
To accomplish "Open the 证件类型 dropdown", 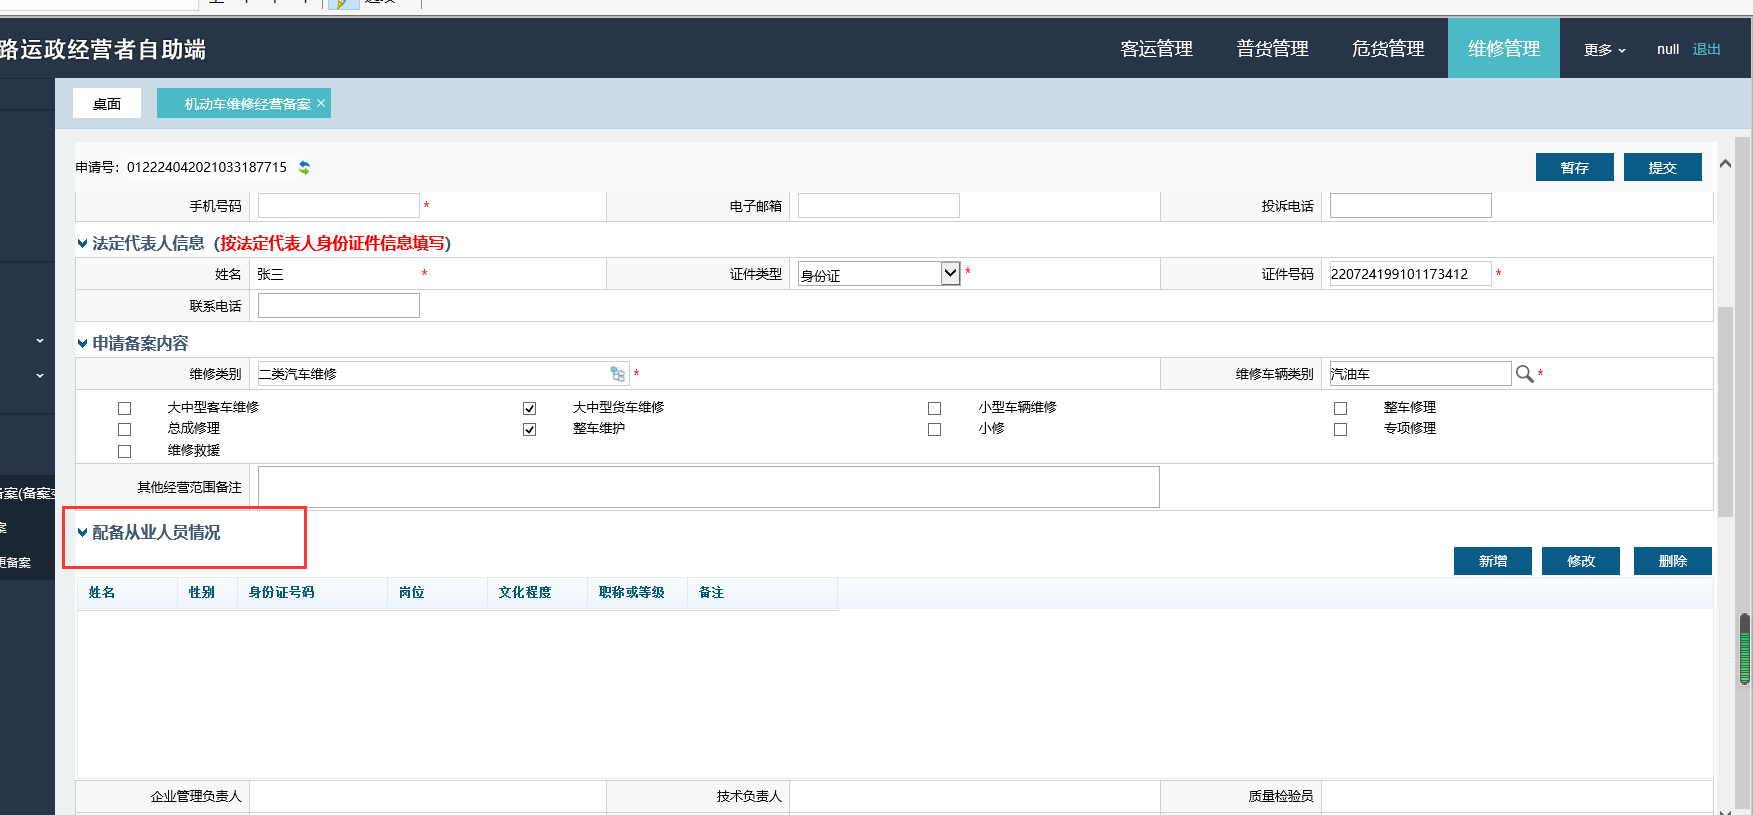I will tap(949, 274).
